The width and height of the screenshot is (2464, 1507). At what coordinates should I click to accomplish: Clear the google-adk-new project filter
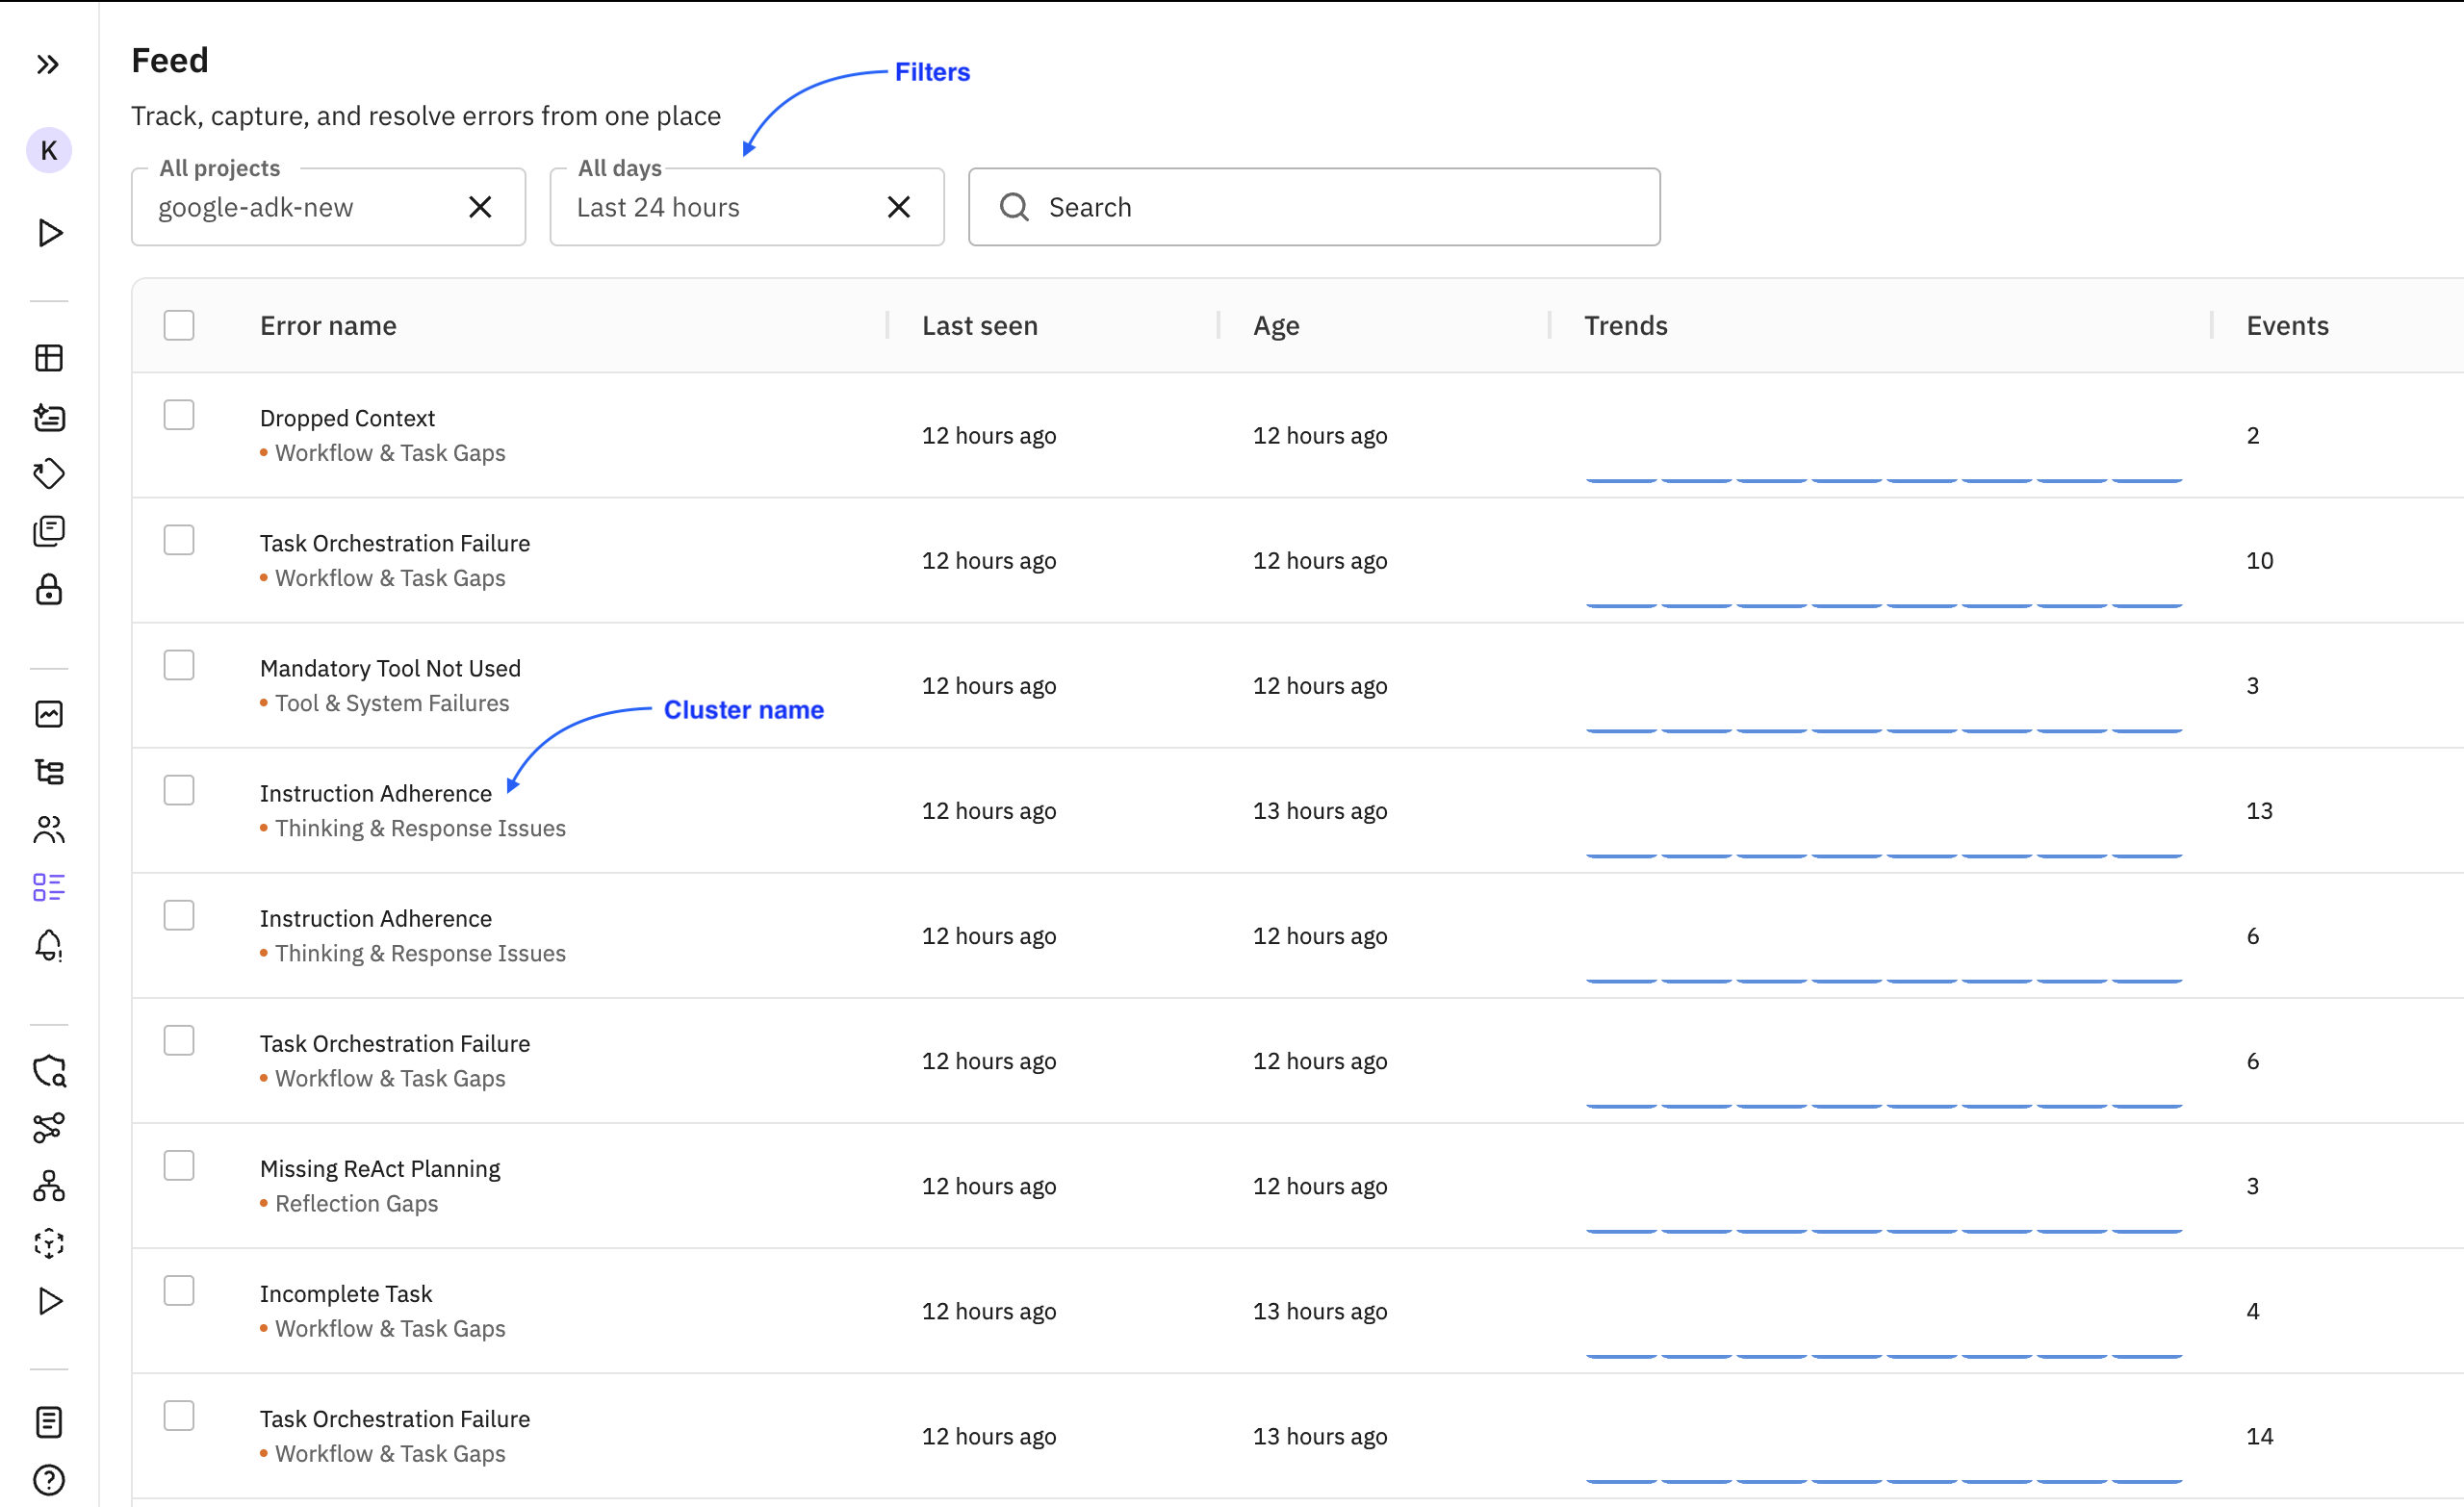pos(481,207)
